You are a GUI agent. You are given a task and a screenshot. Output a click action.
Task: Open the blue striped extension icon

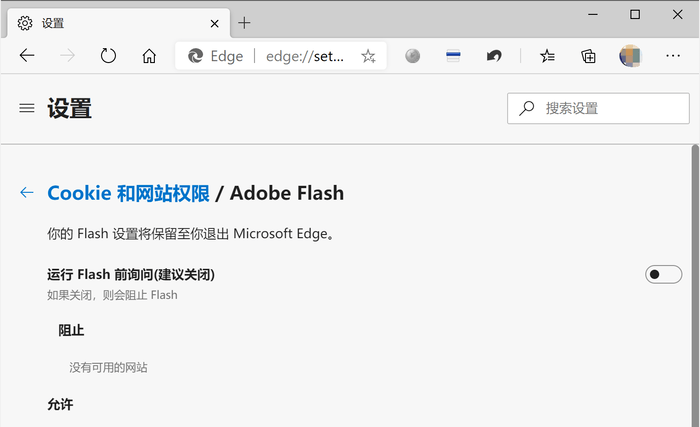(x=453, y=56)
